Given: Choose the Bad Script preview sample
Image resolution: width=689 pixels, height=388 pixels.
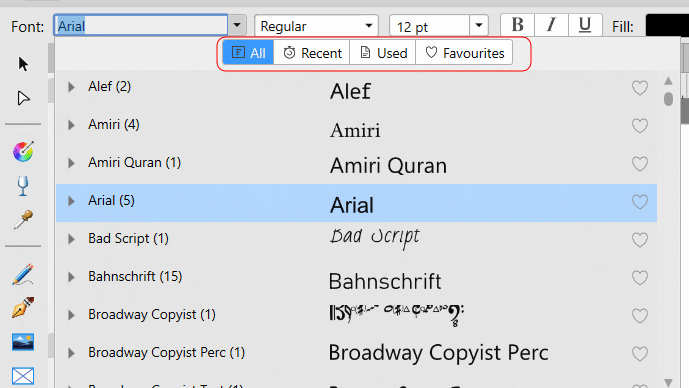Looking at the screenshot, I should point(375,238).
